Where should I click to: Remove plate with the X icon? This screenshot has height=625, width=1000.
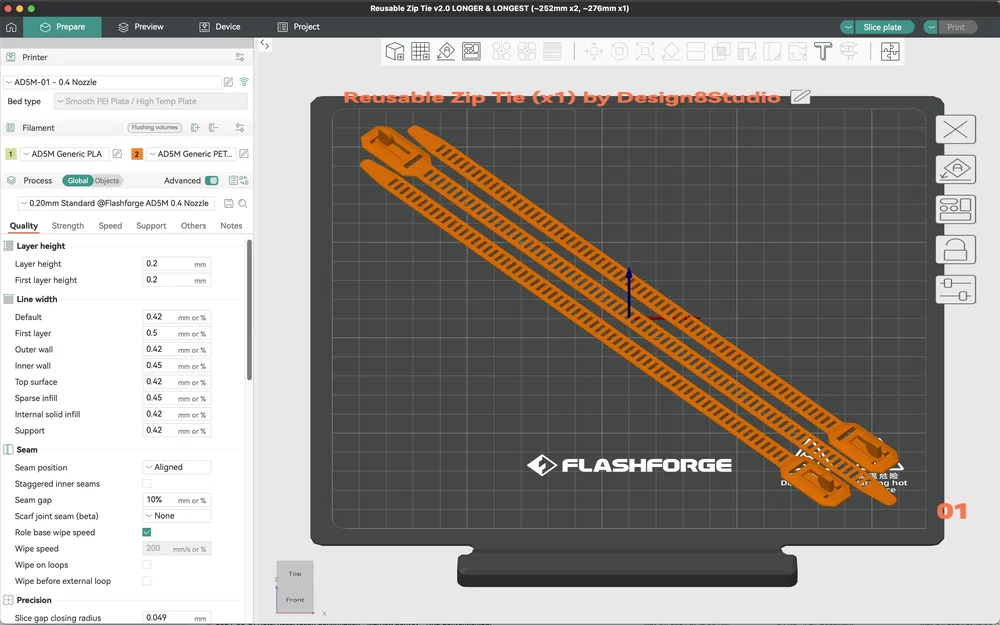pyautogui.click(x=955, y=129)
